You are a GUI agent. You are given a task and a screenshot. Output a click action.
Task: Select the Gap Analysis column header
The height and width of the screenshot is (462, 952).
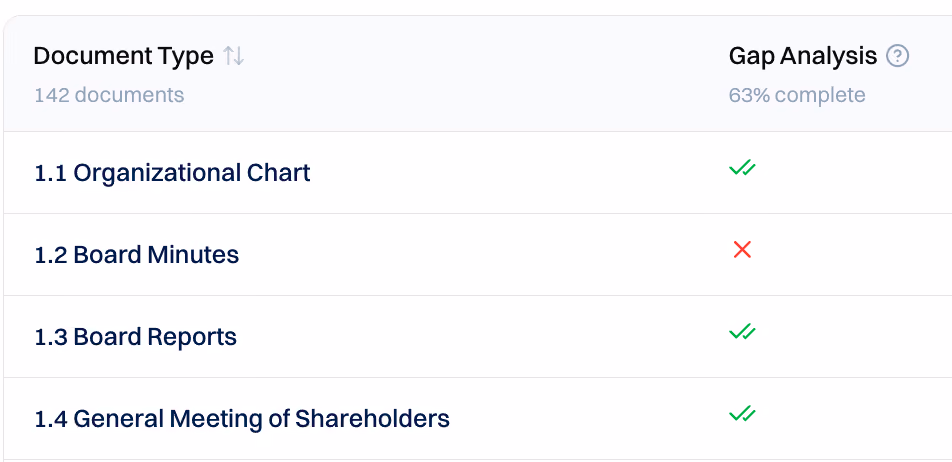[x=803, y=56]
